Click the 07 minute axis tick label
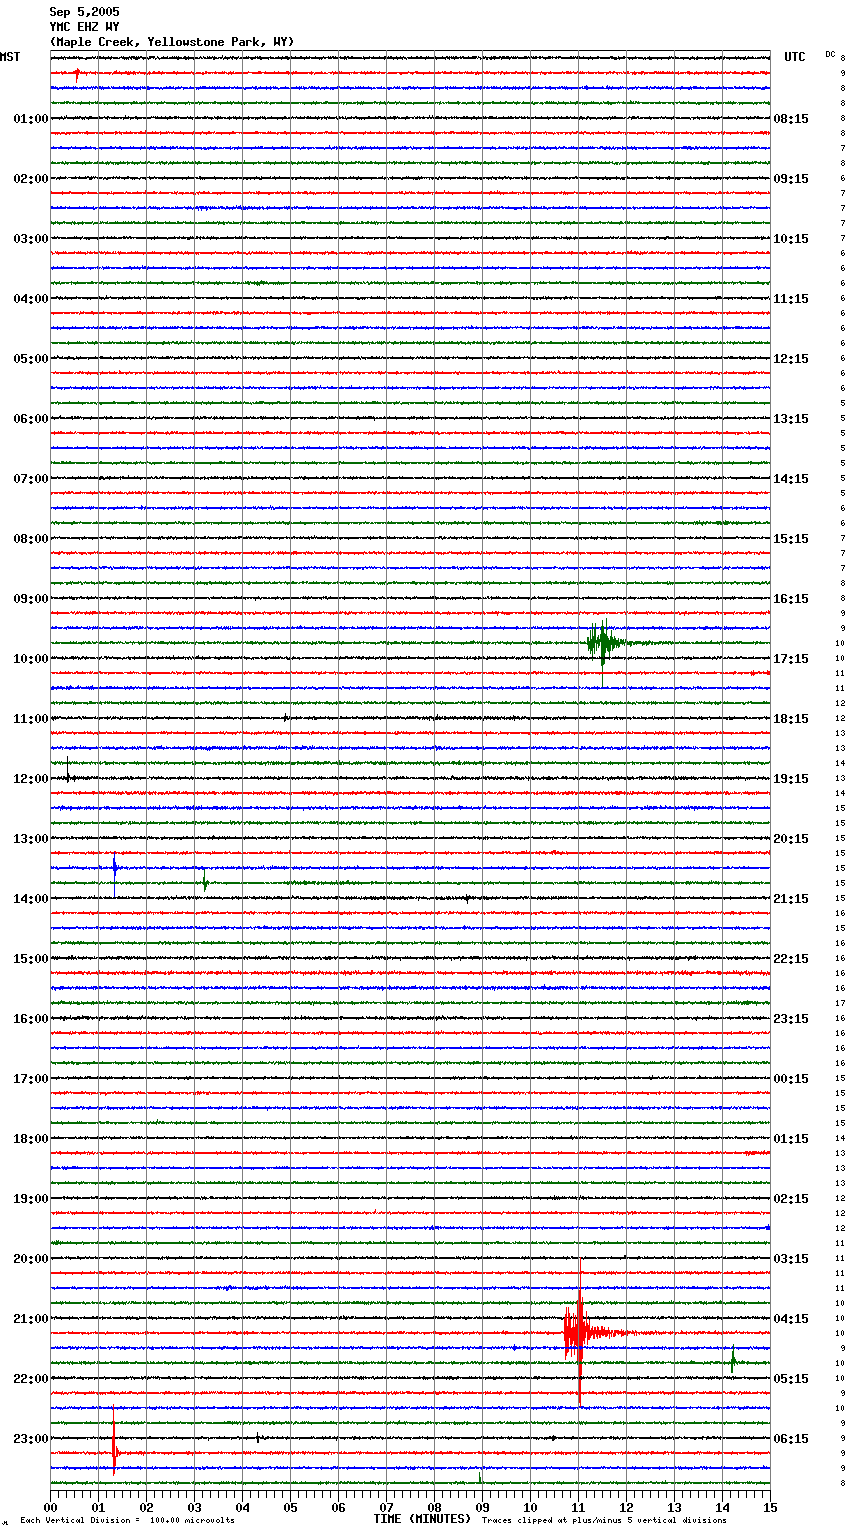Viewport: 850px width, 1534px height. coord(386,1508)
